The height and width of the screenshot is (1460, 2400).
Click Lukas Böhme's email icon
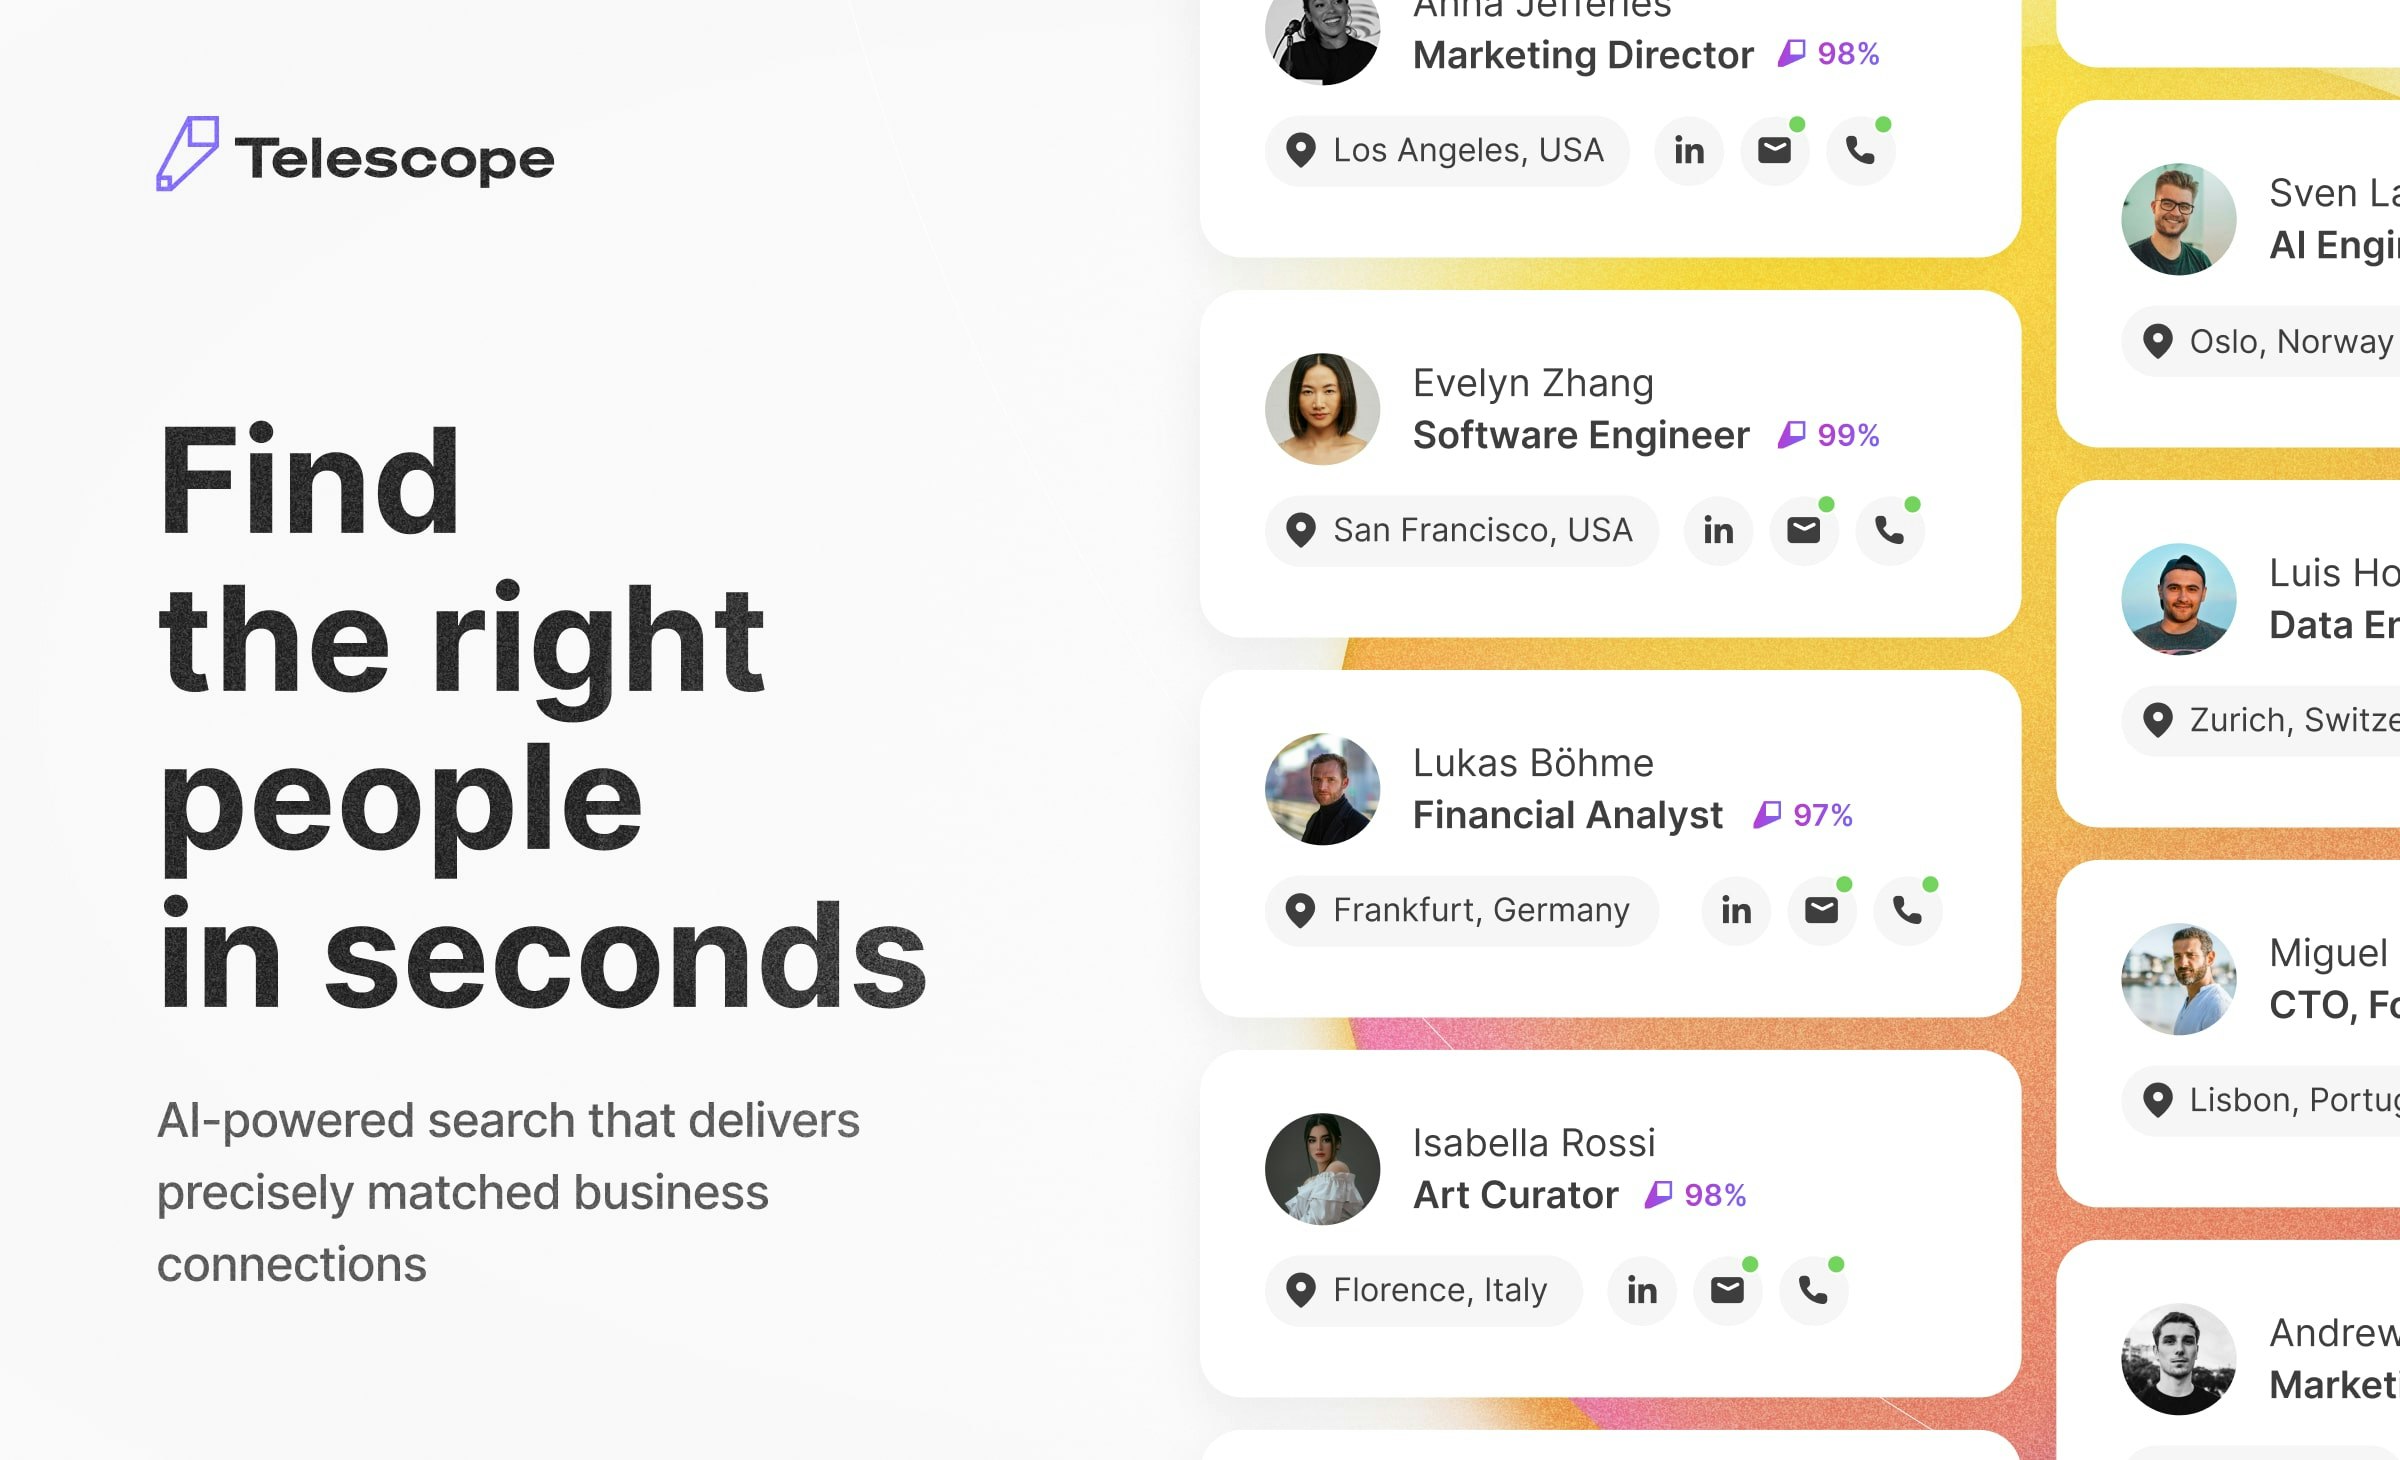1822,911
